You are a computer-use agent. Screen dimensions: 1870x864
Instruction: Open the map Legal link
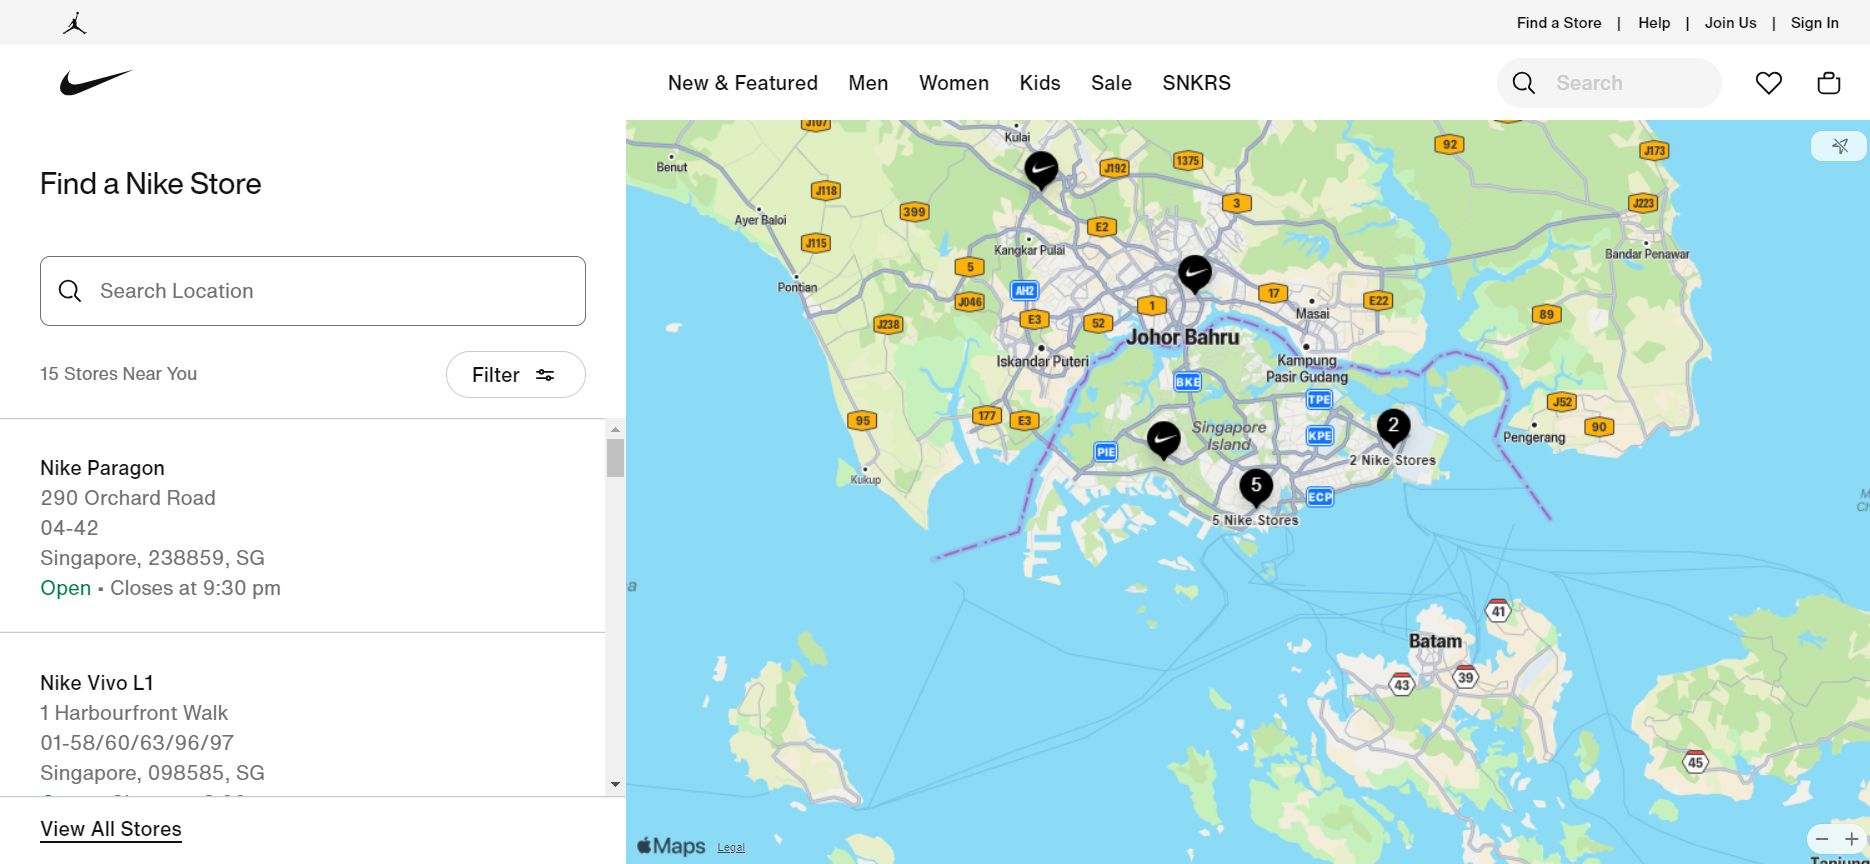tap(731, 848)
